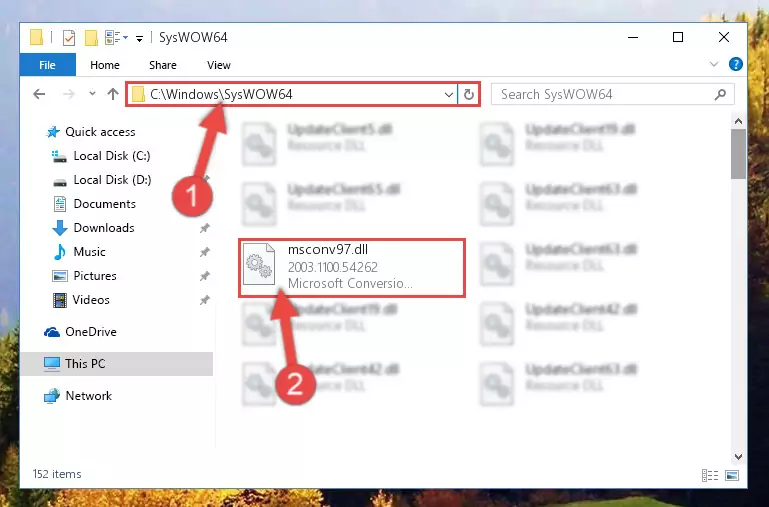Close the SysWOW64 window
Image resolution: width=769 pixels, height=507 pixels.
coord(723,37)
